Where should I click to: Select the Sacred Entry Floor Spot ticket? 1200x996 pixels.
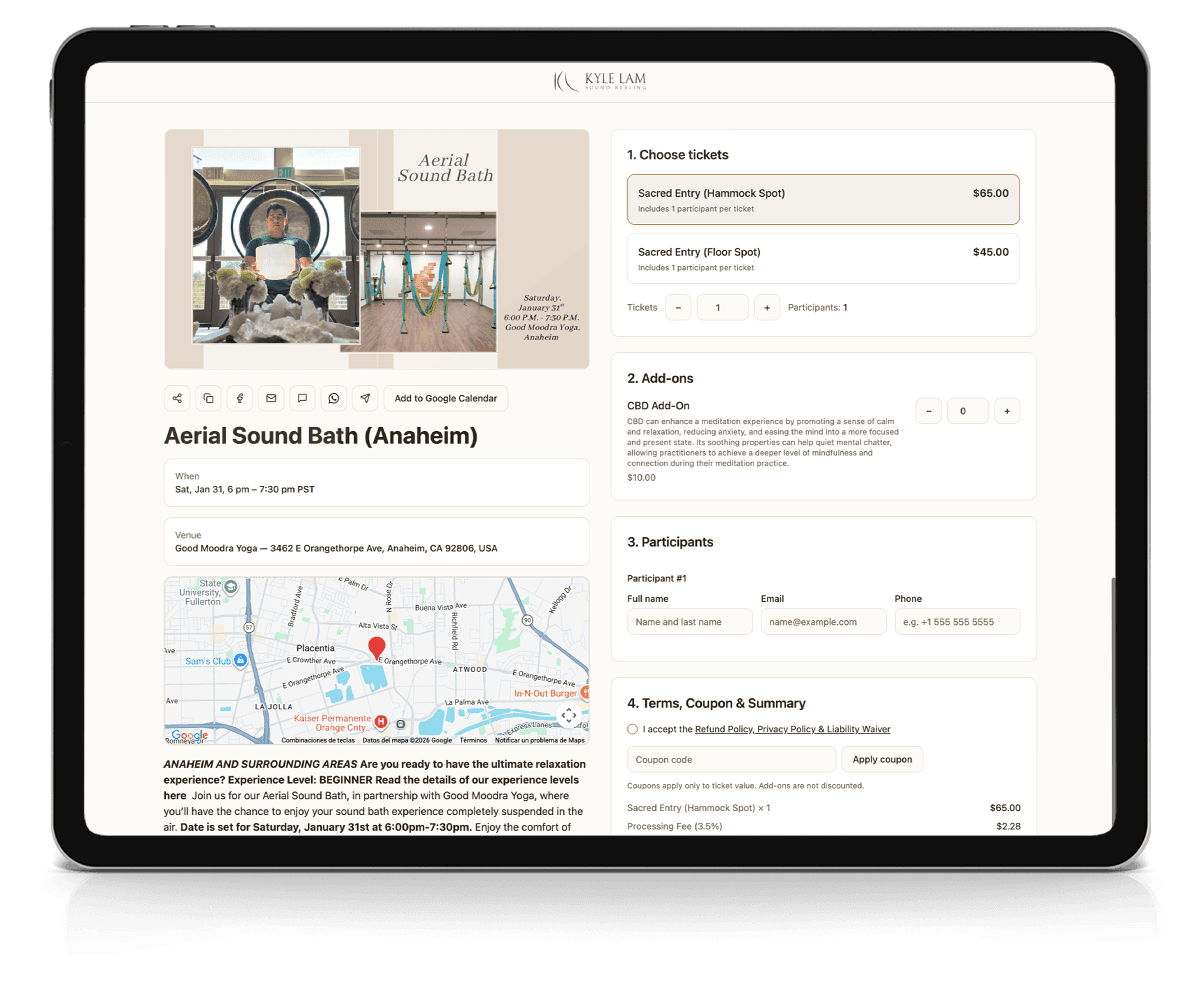[822, 259]
